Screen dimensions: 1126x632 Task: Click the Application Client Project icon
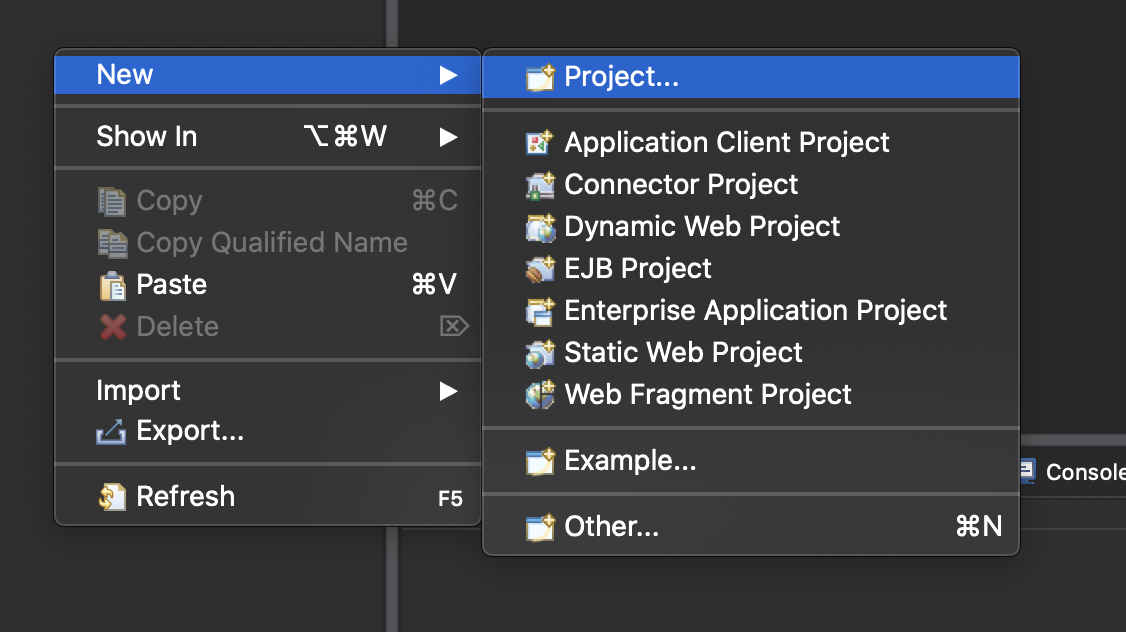[540, 142]
